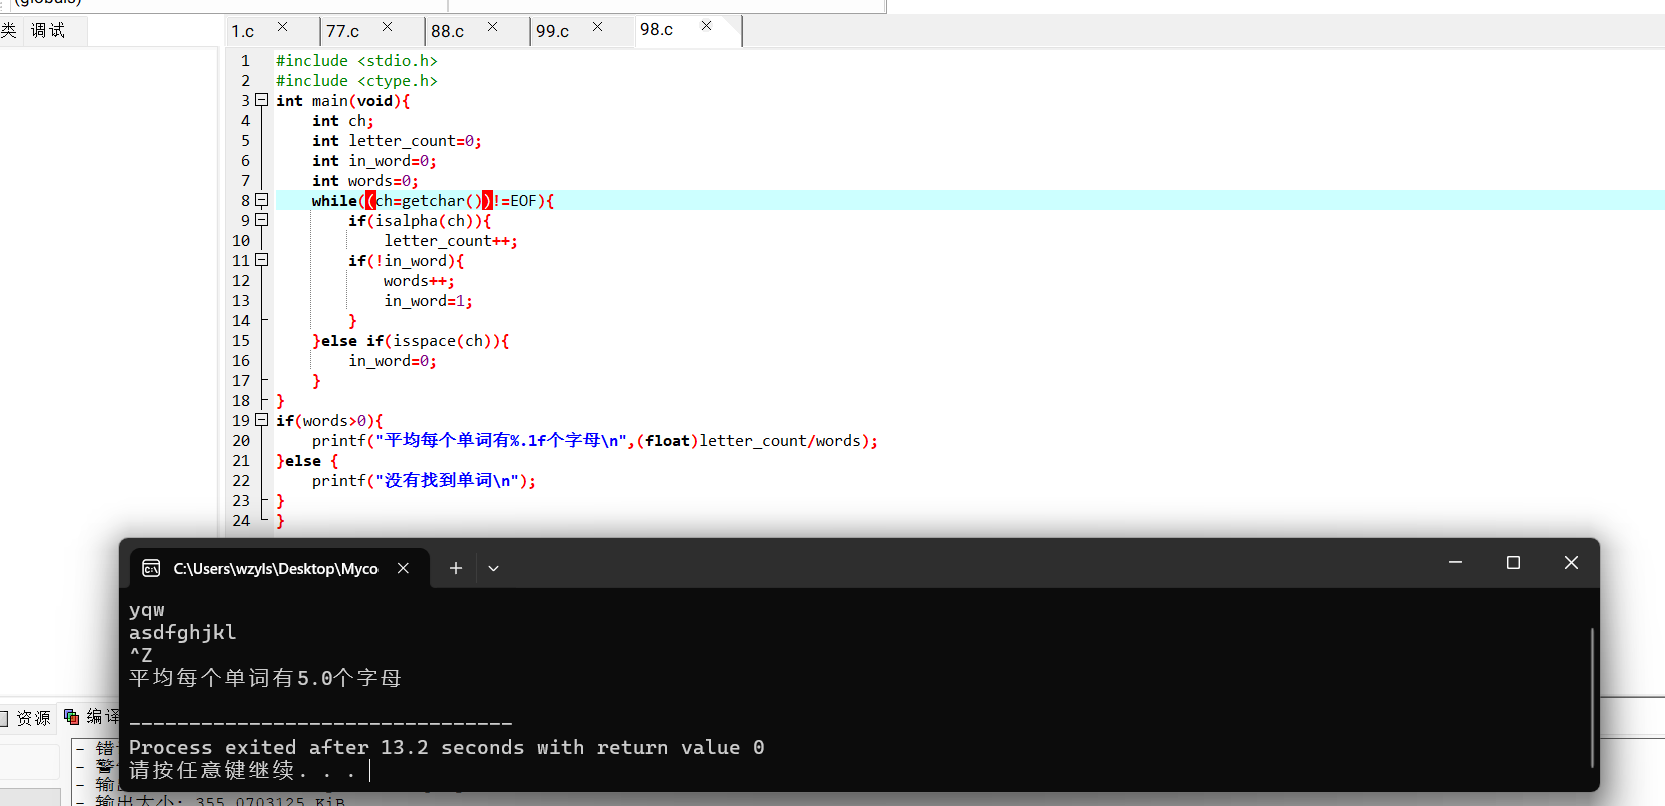Click the console icon in the terminal tab

pyautogui.click(x=151, y=568)
